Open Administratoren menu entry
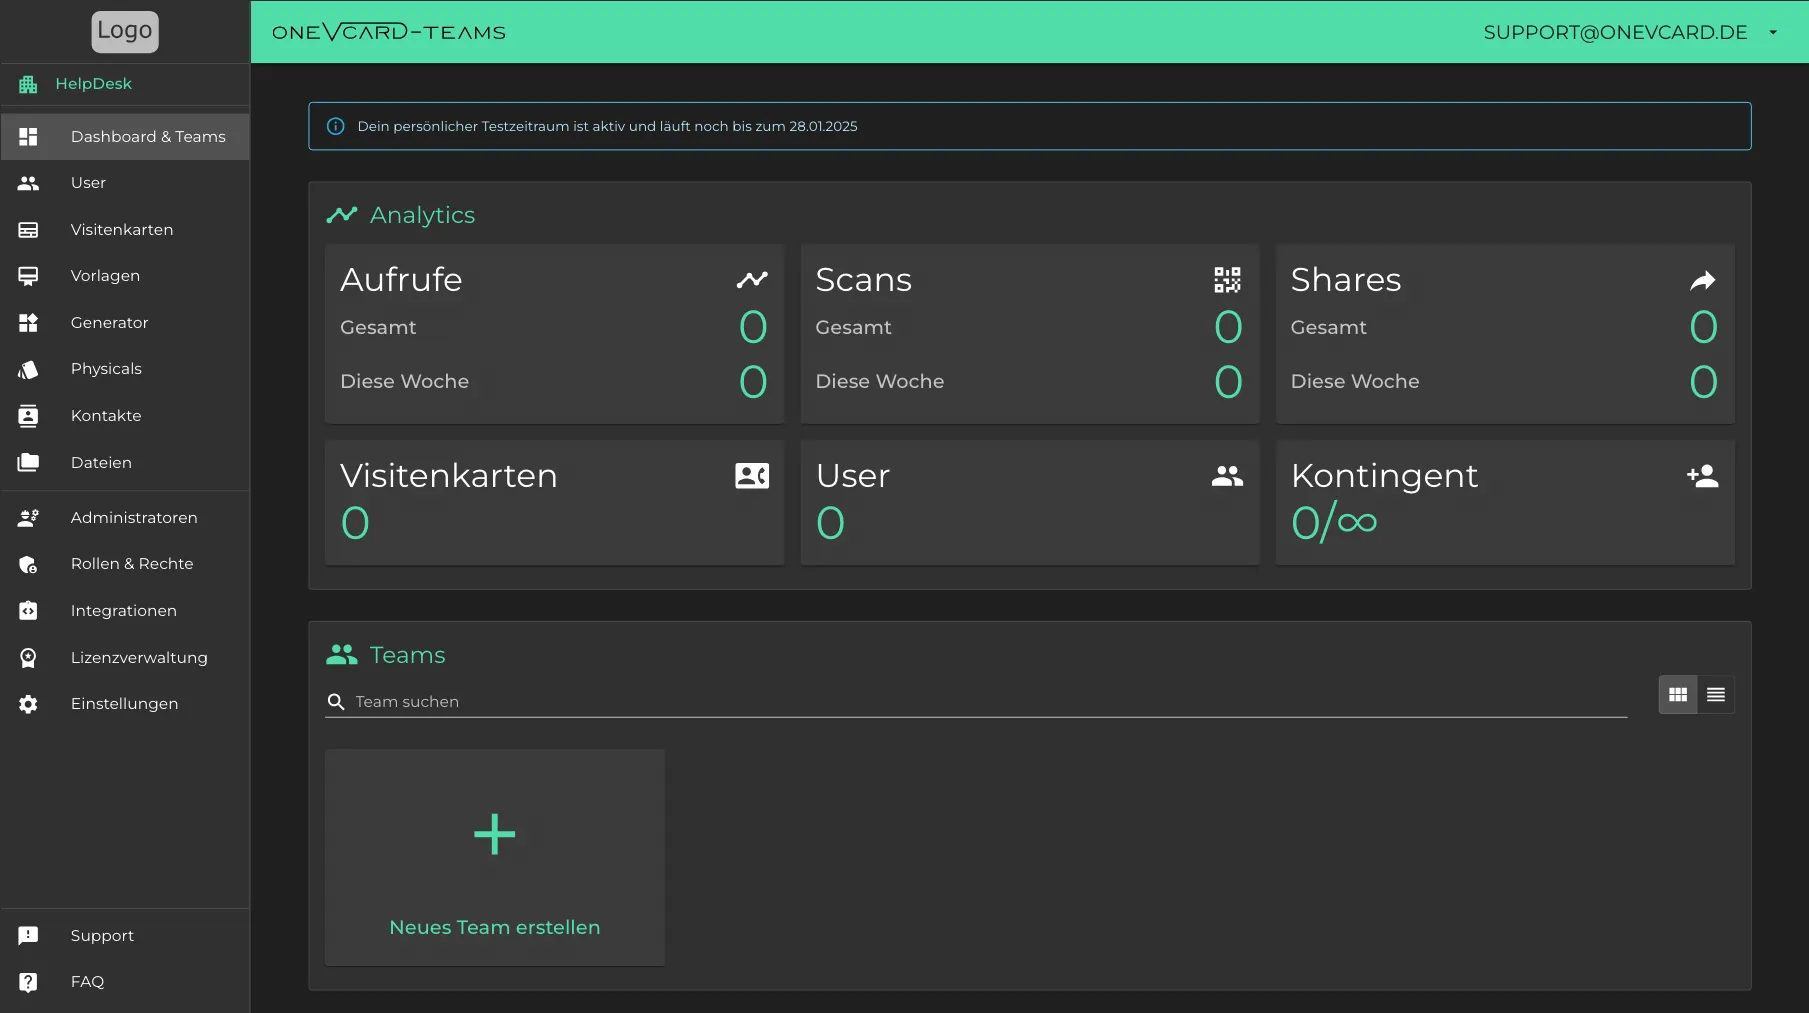 click(x=125, y=517)
